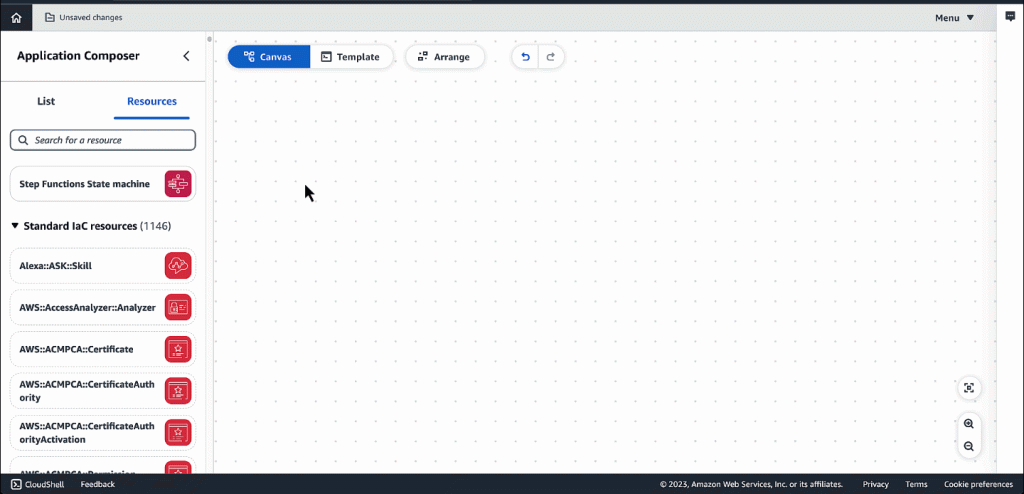Click the CertificateAuthorityActivation icon
This screenshot has height=494, width=1024.
[x=178, y=433]
